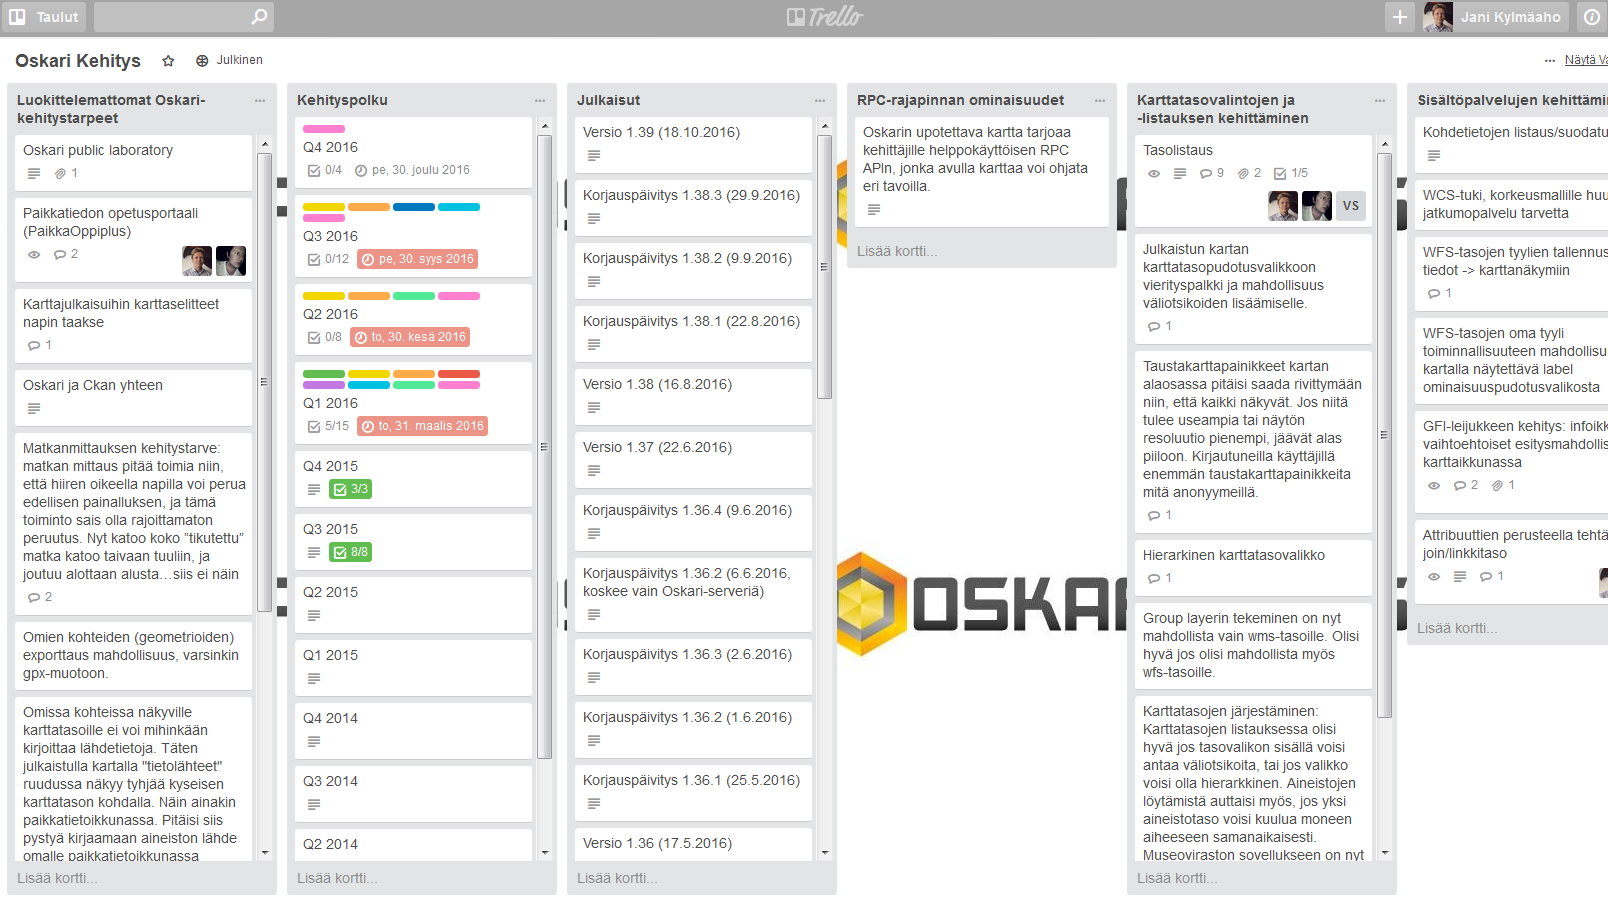Click Q1 2016 checklist badge 5/15
1608x904 pixels.
point(328,426)
